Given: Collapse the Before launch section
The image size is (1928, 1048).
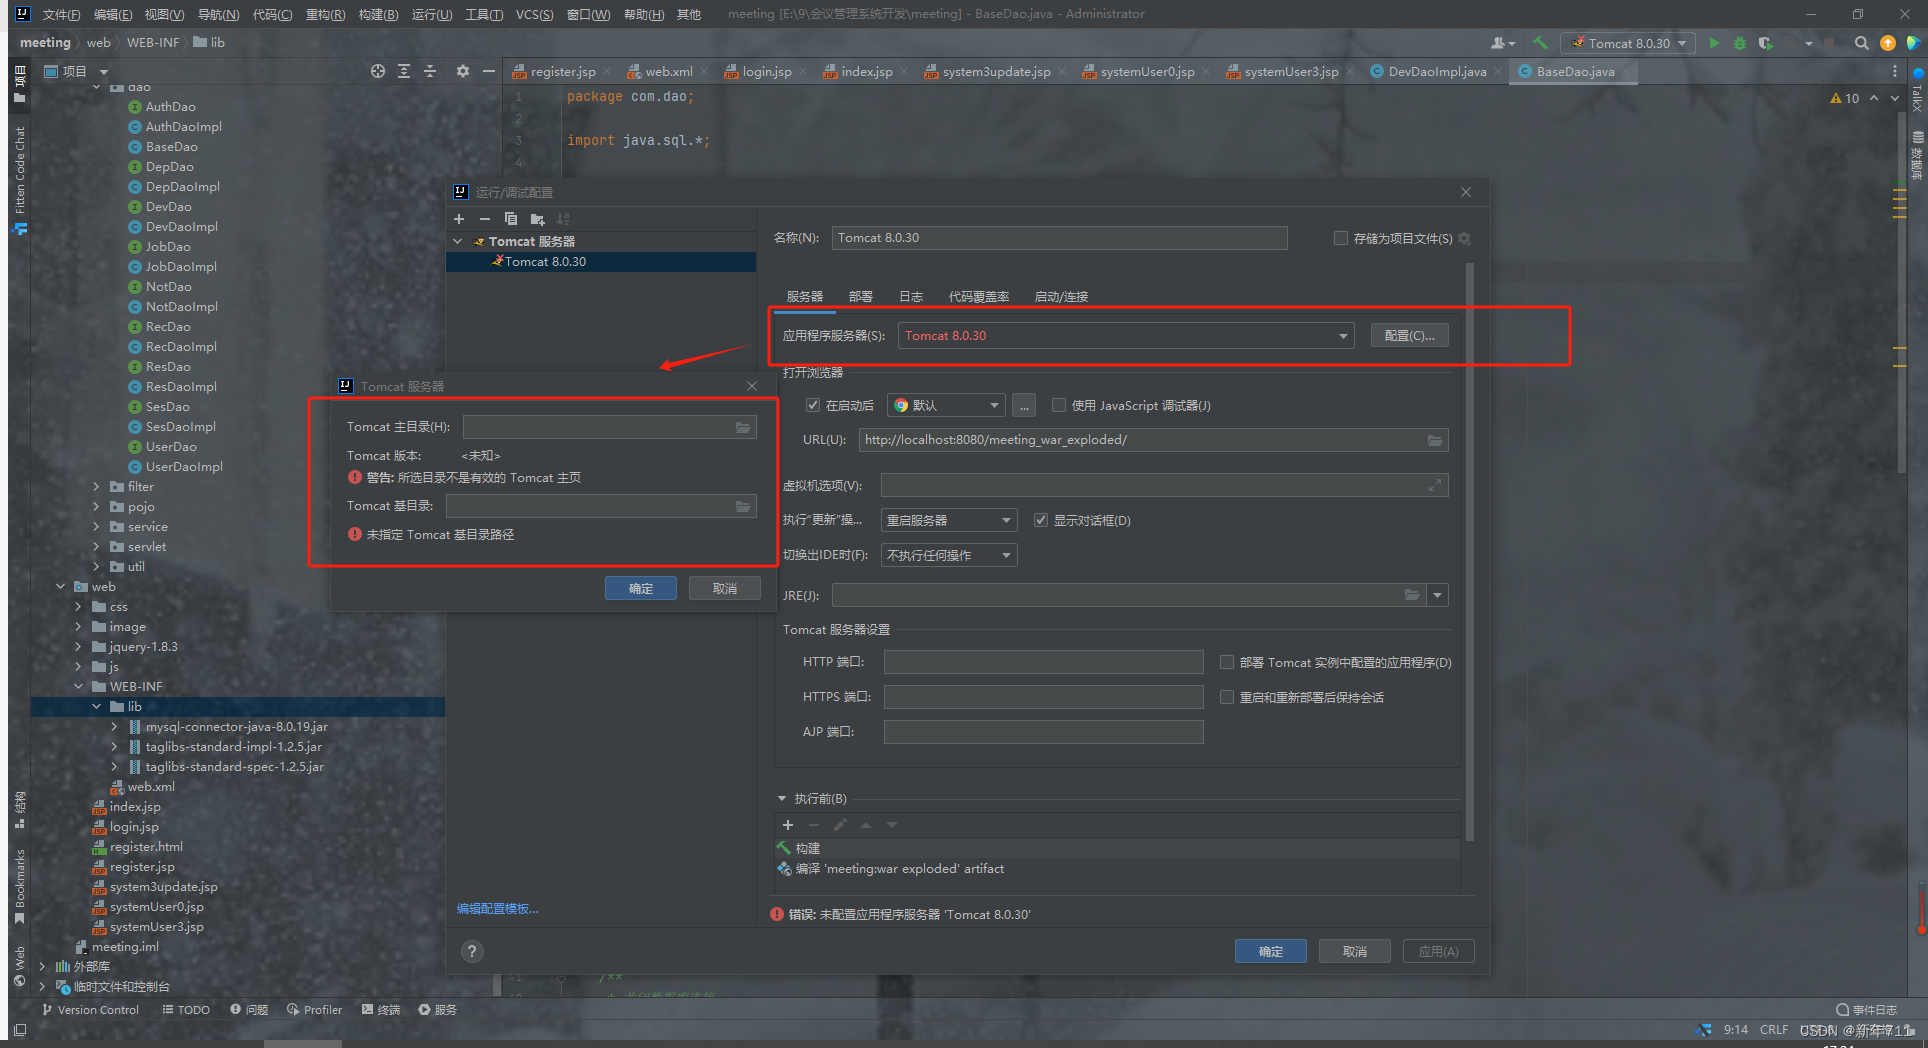Looking at the screenshot, I should (x=782, y=799).
